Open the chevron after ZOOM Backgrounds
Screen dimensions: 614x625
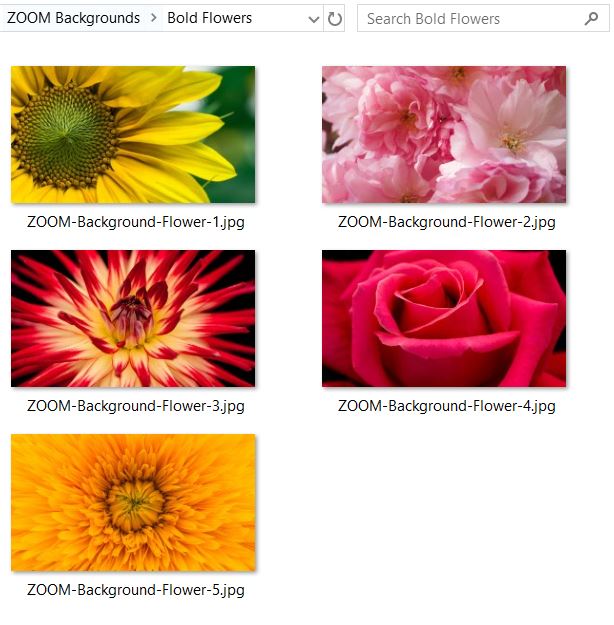[154, 18]
